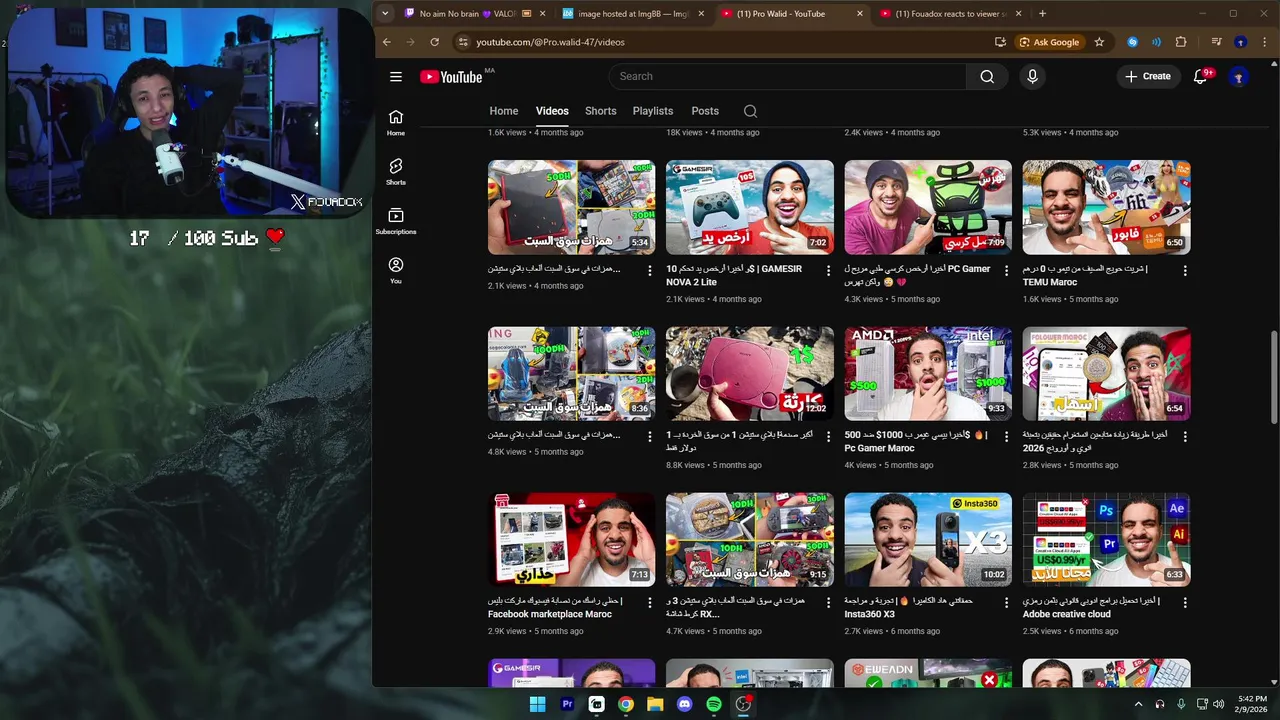The height and width of the screenshot is (720, 1280).
Task: Switch to the ImgBB browser tab
Action: [x=633, y=14]
